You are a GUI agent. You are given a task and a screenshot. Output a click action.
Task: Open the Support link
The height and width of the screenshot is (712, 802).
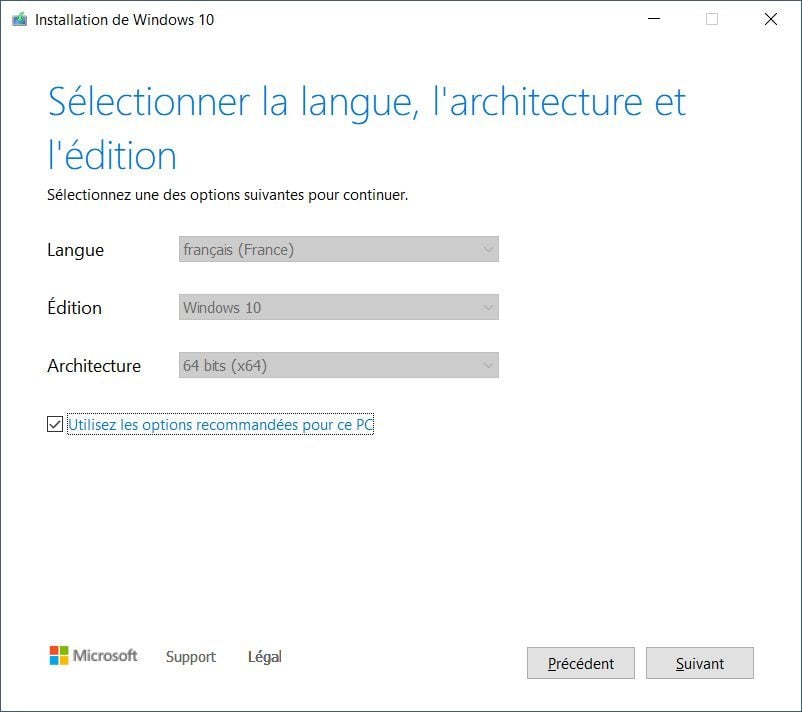tap(191, 656)
